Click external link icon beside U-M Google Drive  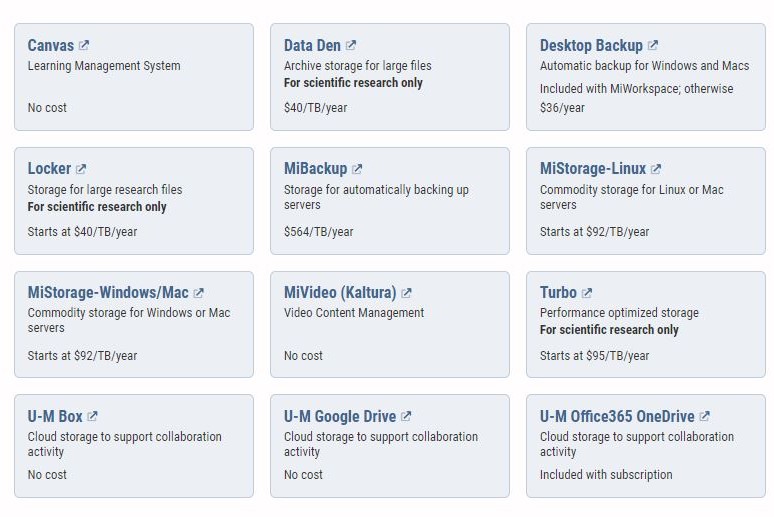(x=406, y=416)
